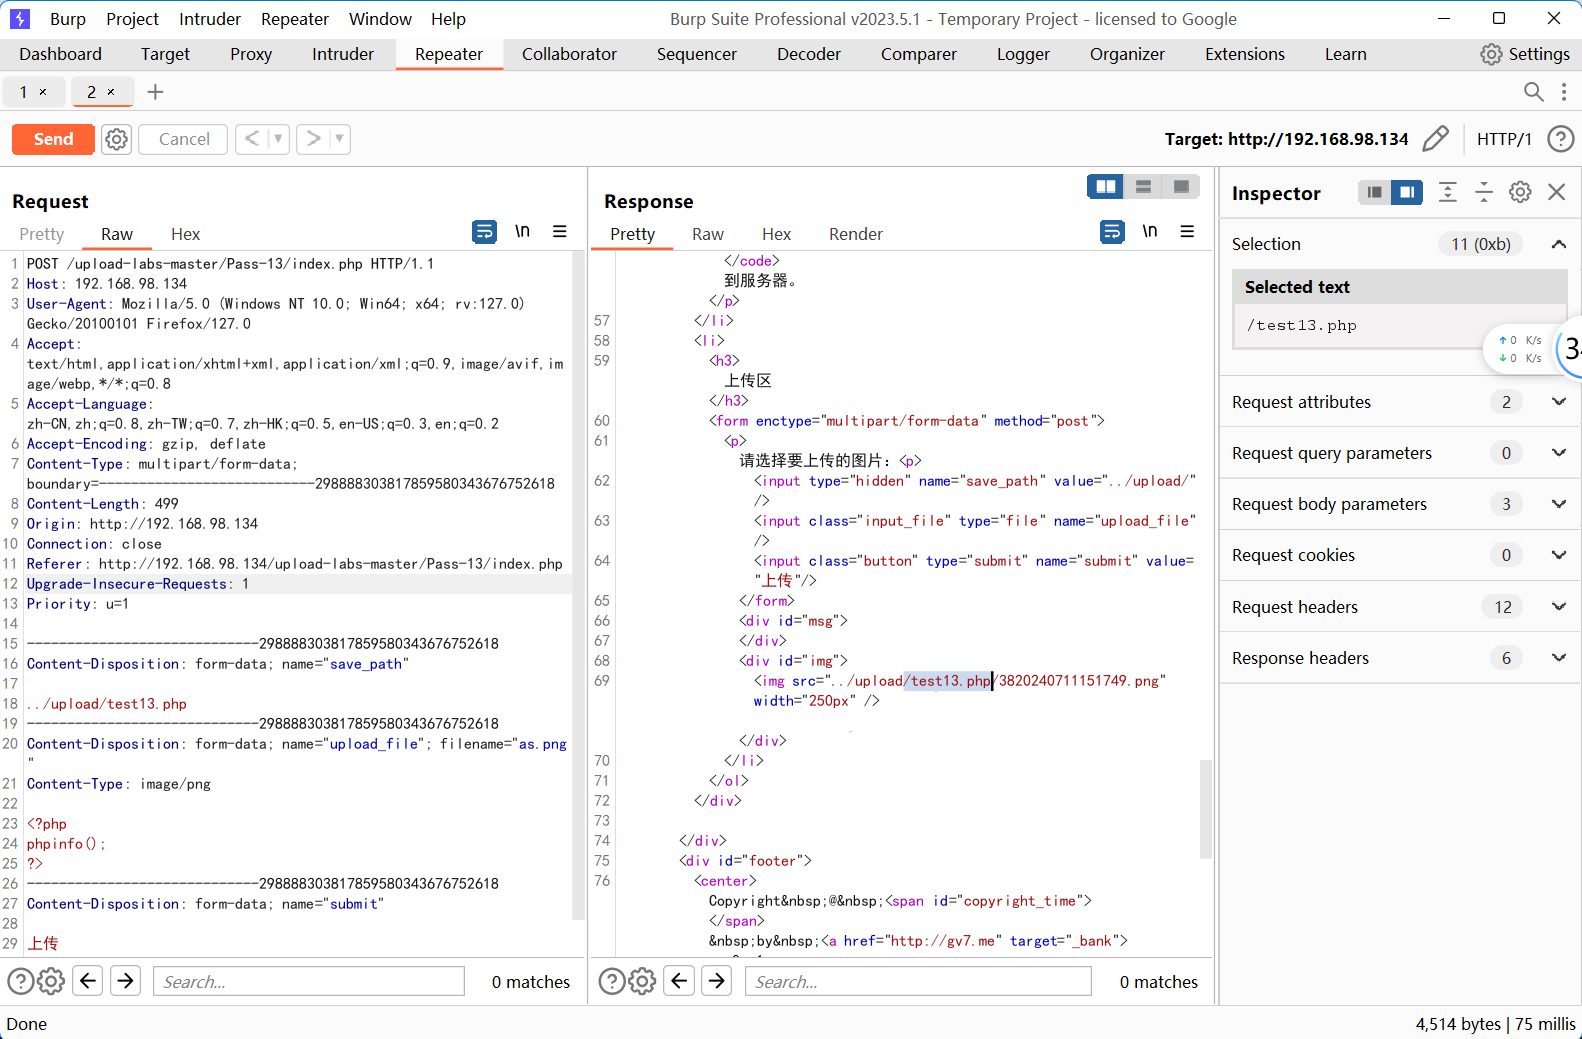The width and height of the screenshot is (1582, 1039).
Task: Collapse all Inspector sections
Action: coord(1484,192)
